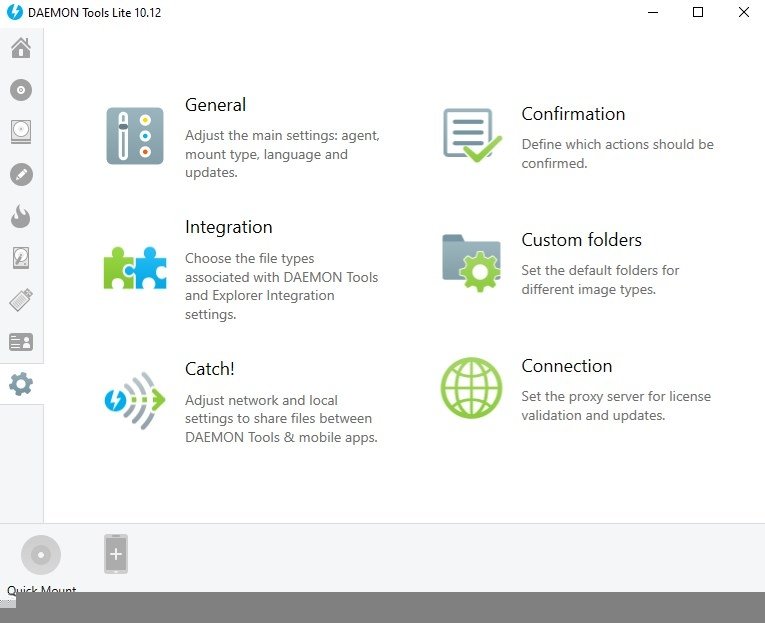Open the License card icon in sidebar
Image resolution: width=765 pixels, height=623 pixels.
coord(21,342)
